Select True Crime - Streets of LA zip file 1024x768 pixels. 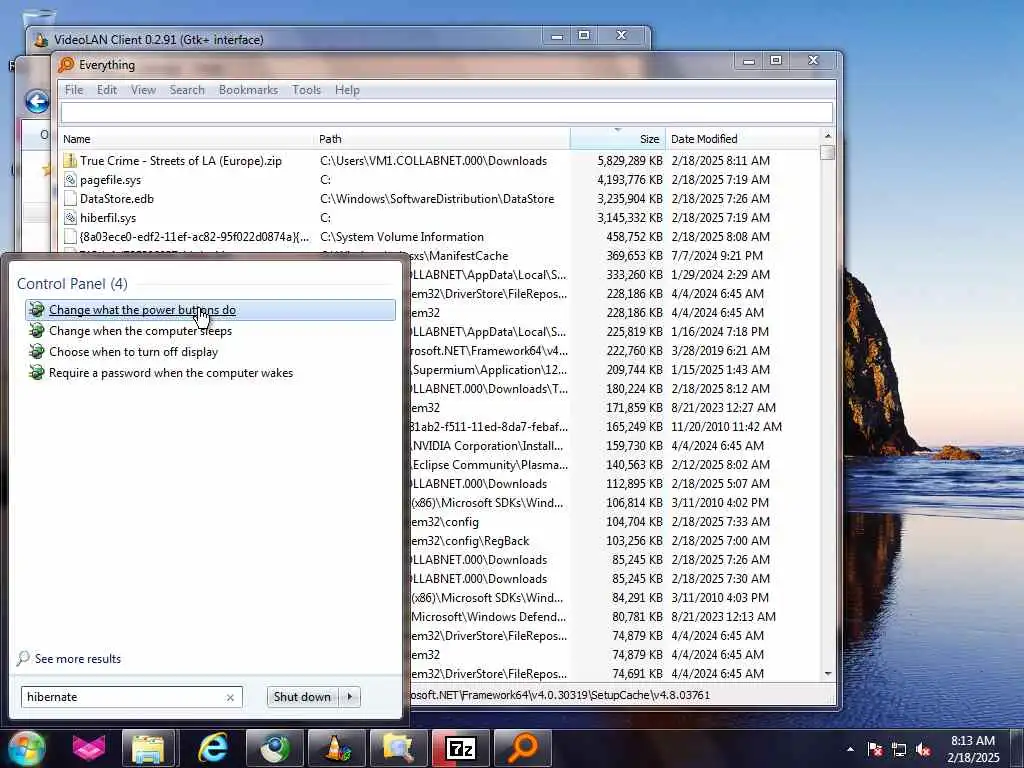pyautogui.click(x=181, y=161)
